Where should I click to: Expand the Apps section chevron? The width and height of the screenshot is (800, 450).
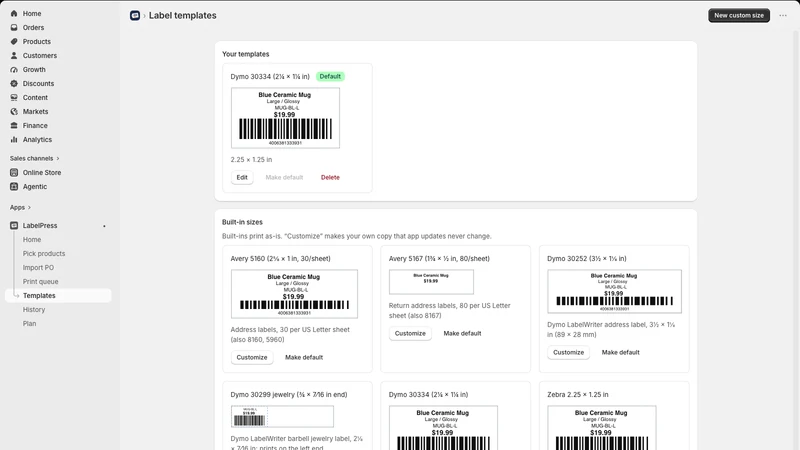click(x=29, y=208)
